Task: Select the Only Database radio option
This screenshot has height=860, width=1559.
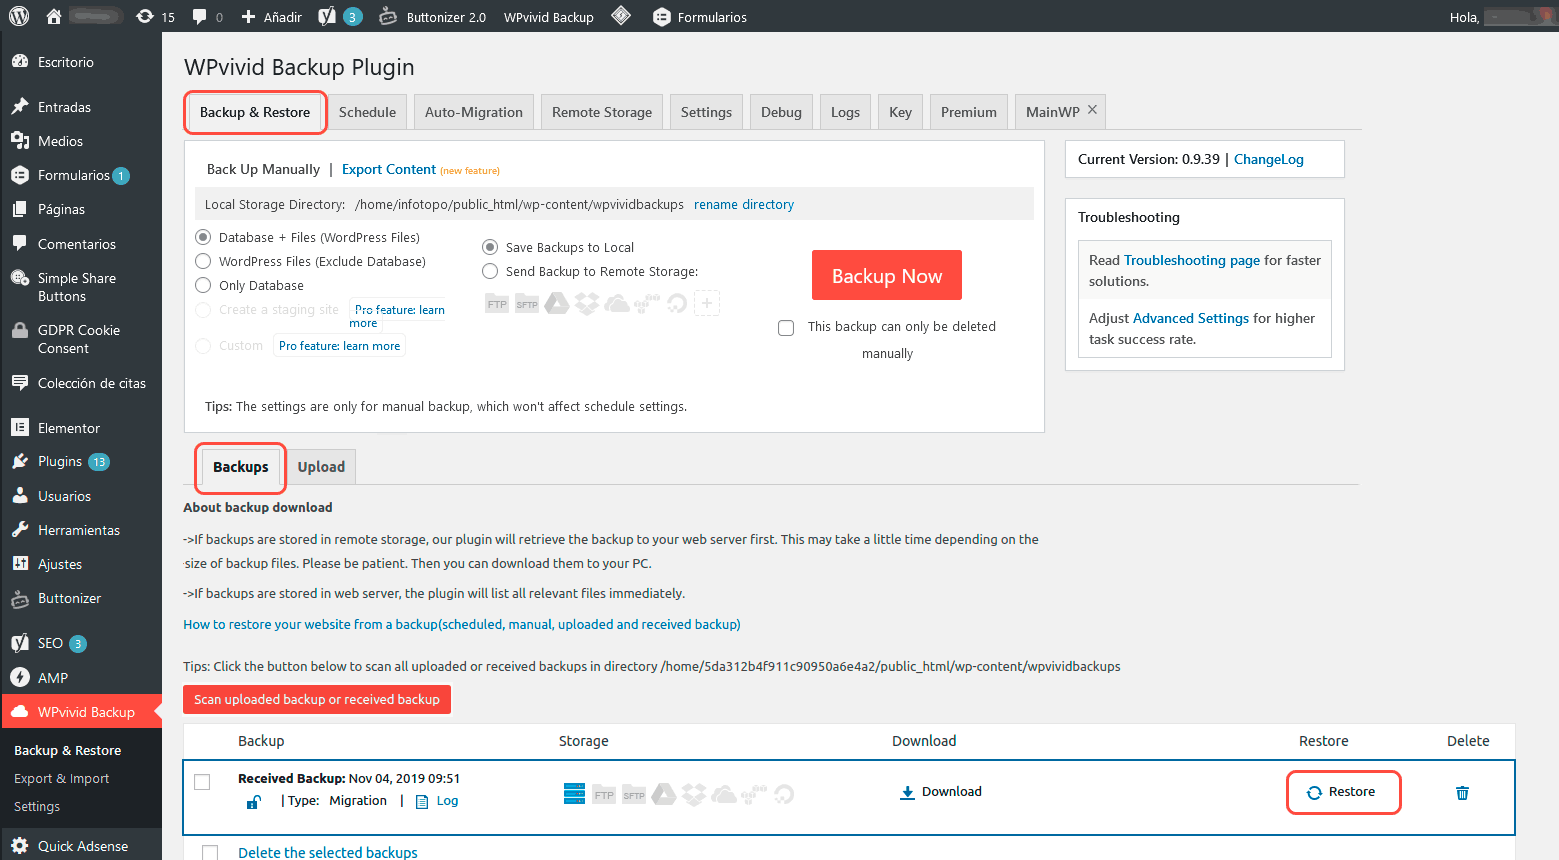Action: 203,285
